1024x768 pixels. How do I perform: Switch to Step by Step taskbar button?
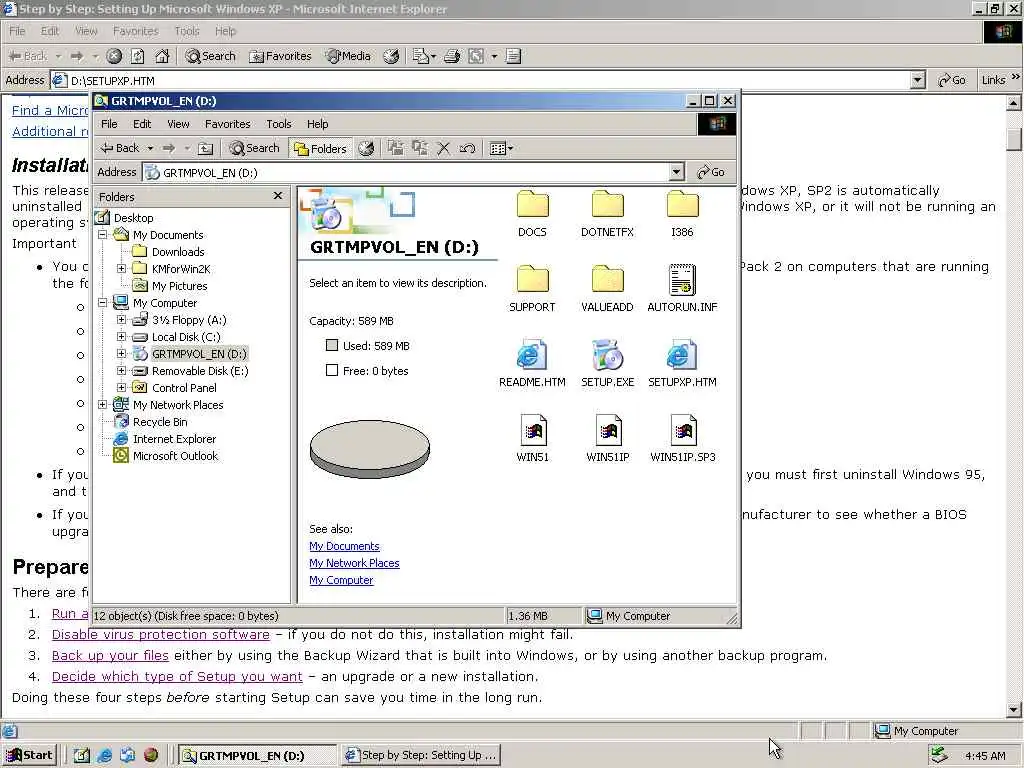421,755
